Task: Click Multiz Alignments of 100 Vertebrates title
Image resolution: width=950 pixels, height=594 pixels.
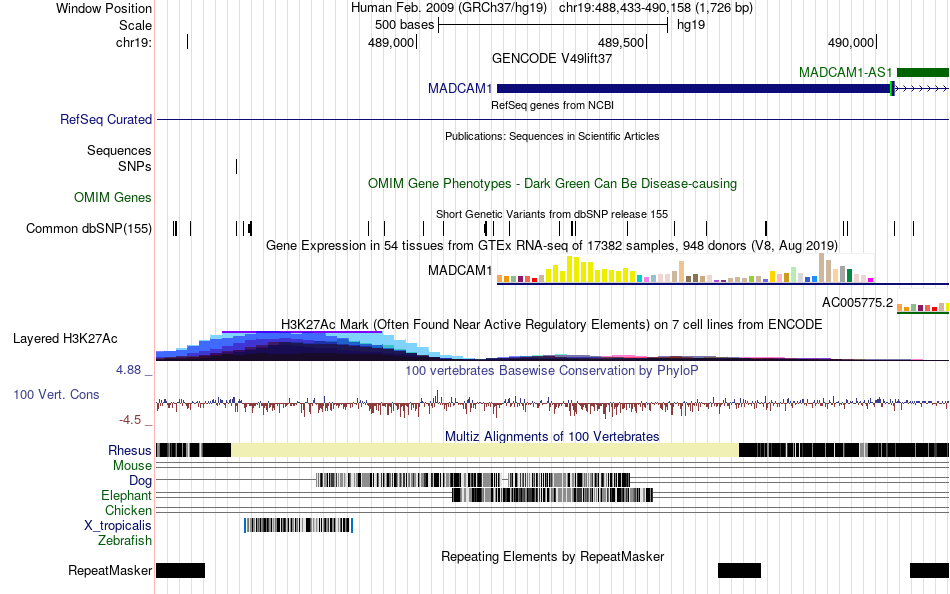Action: pos(552,436)
